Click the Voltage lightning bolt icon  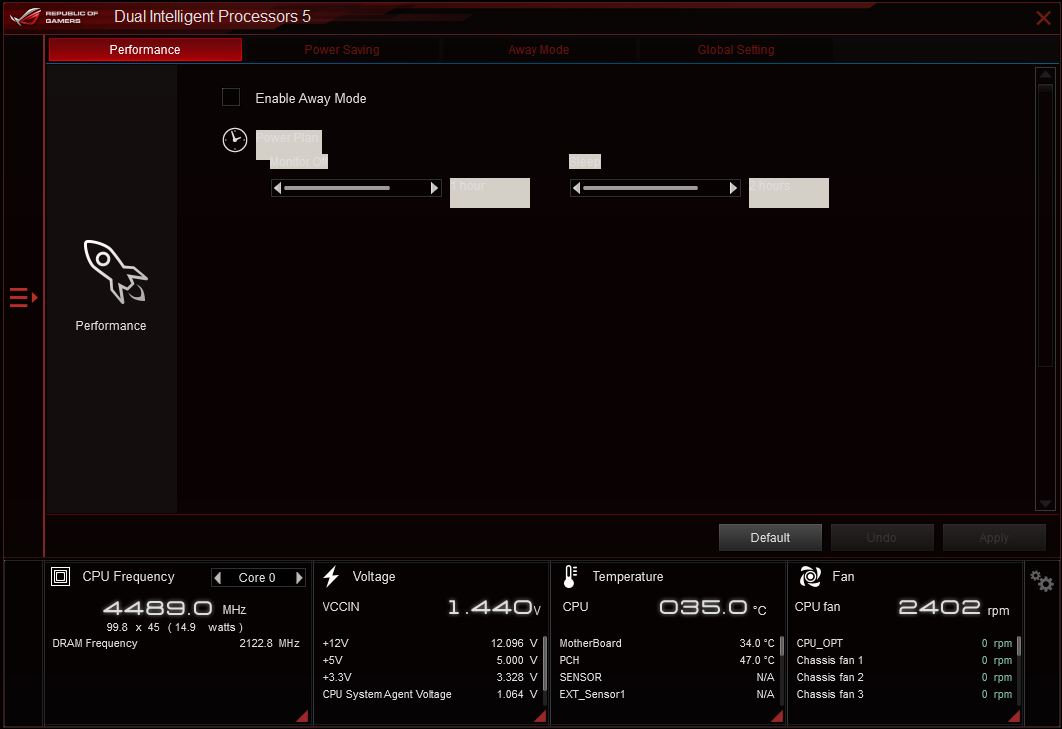331,576
